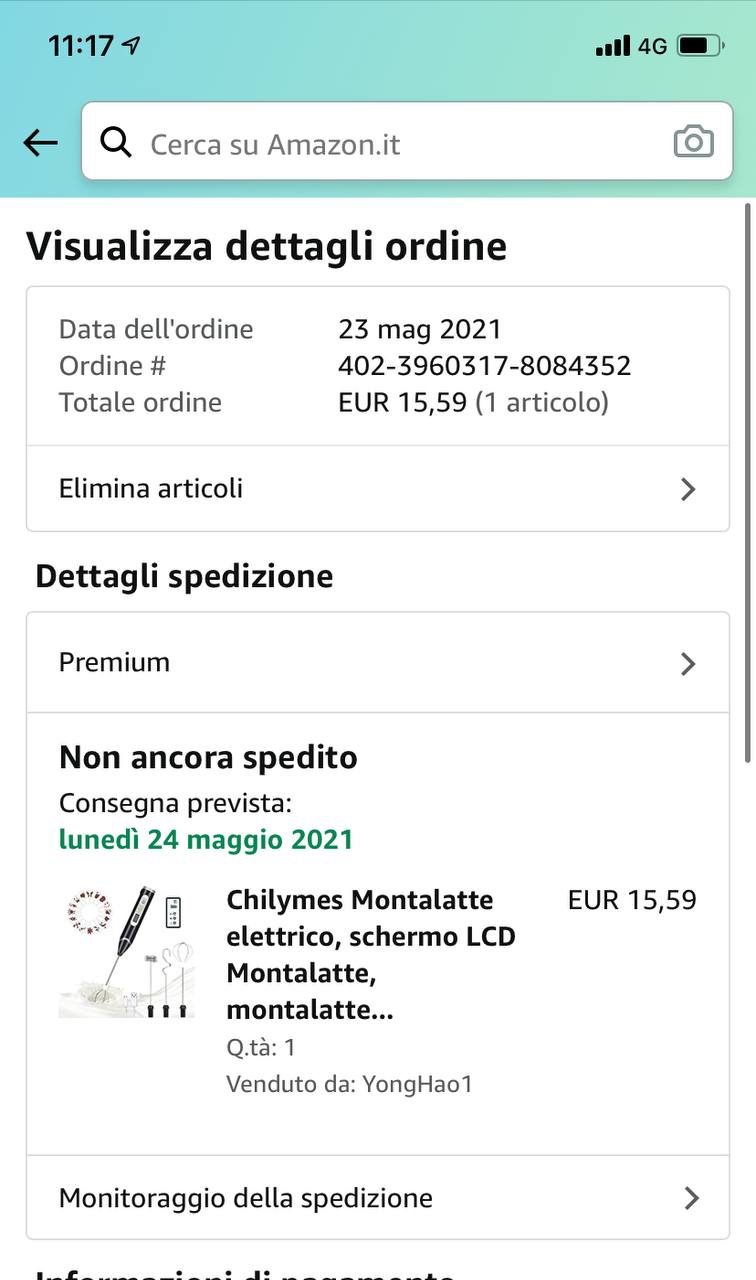
Task: Tap the battery icon in status bar
Action: pos(700,46)
